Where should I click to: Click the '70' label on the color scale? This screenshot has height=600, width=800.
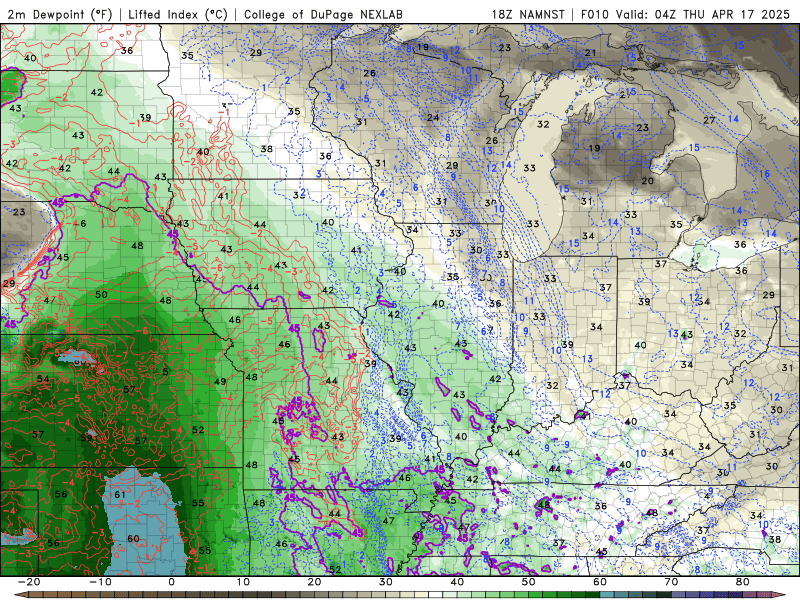coord(671,582)
